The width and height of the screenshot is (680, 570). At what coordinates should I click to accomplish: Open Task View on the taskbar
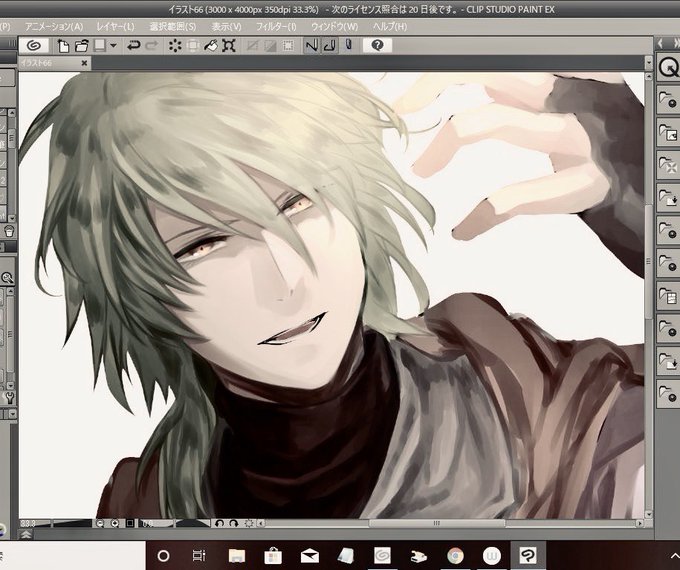199,556
